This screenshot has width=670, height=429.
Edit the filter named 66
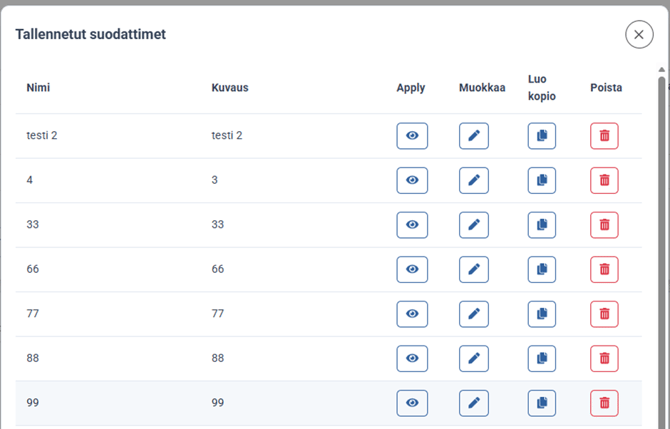point(474,269)
